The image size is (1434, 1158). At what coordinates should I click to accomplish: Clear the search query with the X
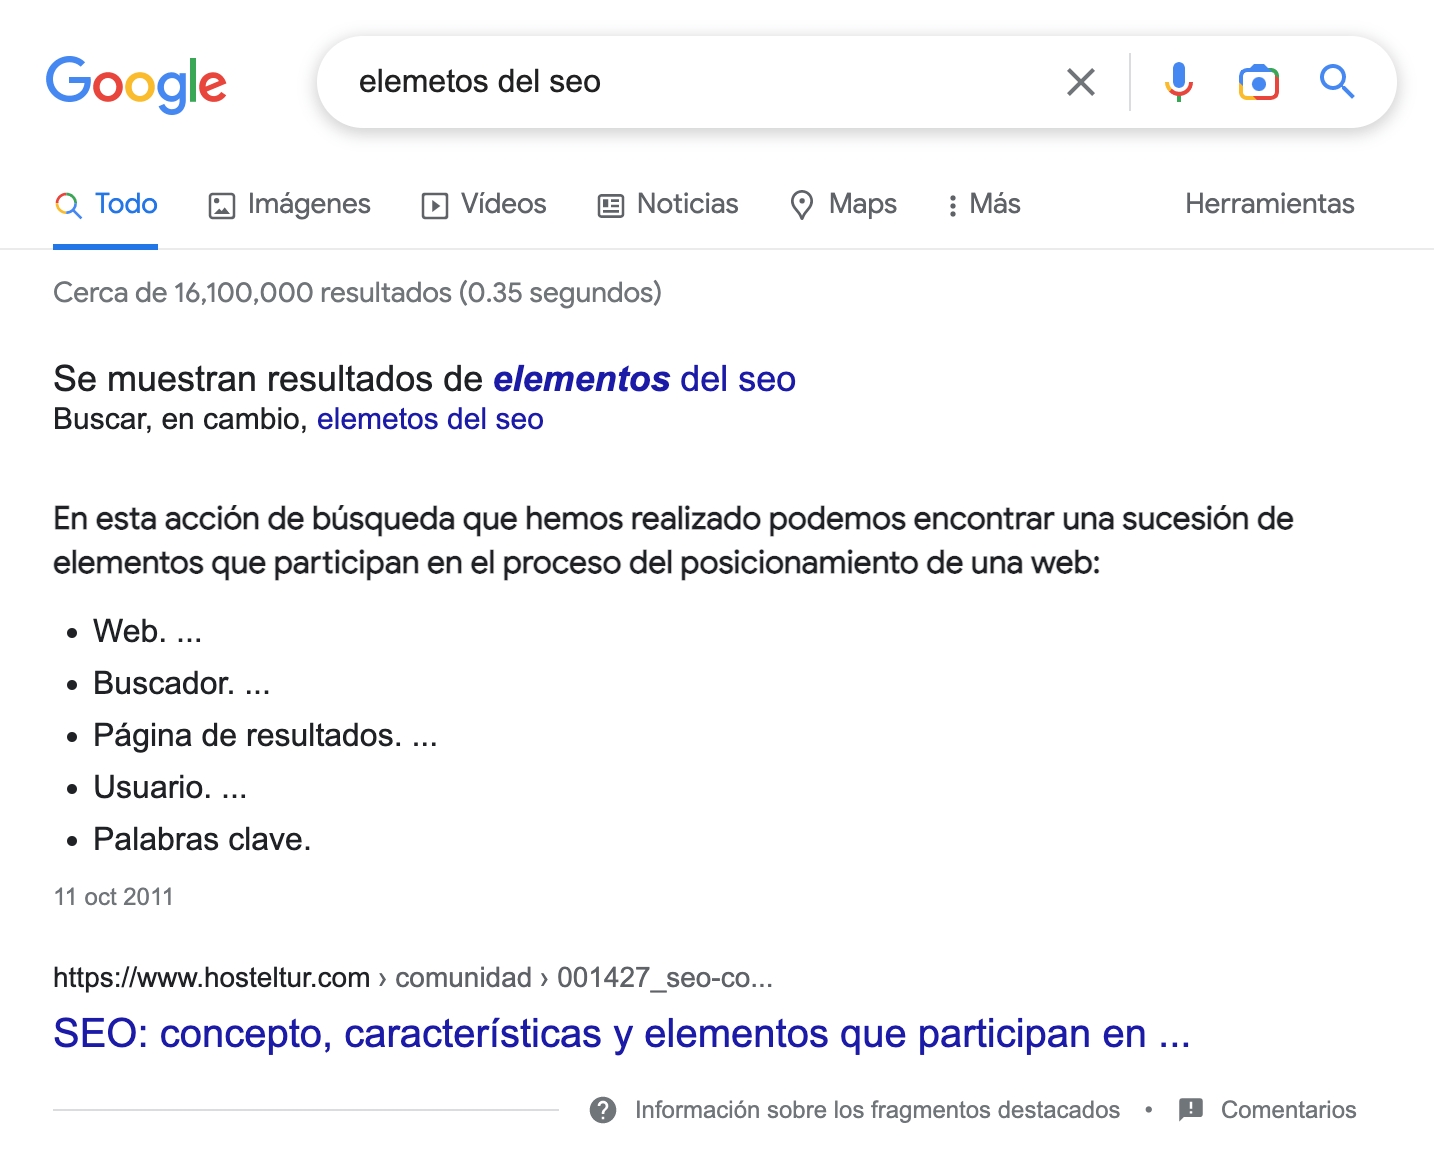[1081, 82]
